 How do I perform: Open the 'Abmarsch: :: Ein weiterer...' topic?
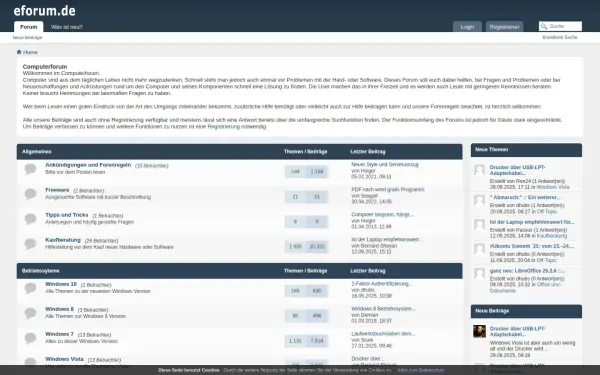click(525, 197)
